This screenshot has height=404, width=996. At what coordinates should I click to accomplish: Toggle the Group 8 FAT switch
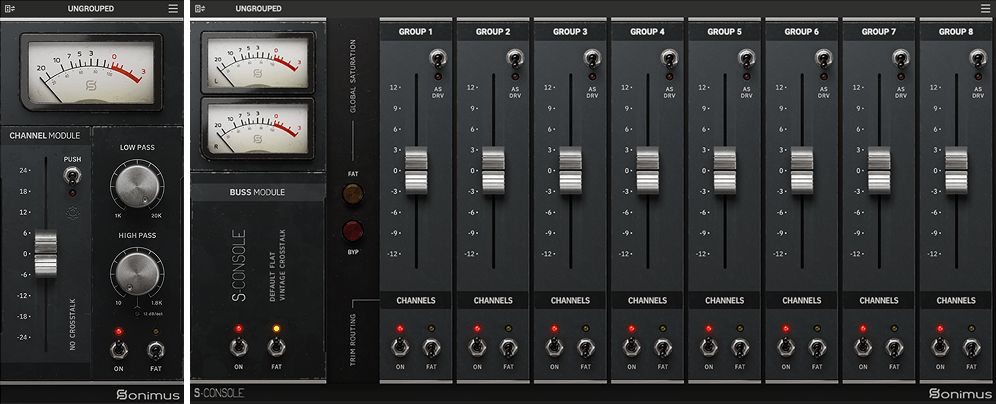(x=972, y=347)
